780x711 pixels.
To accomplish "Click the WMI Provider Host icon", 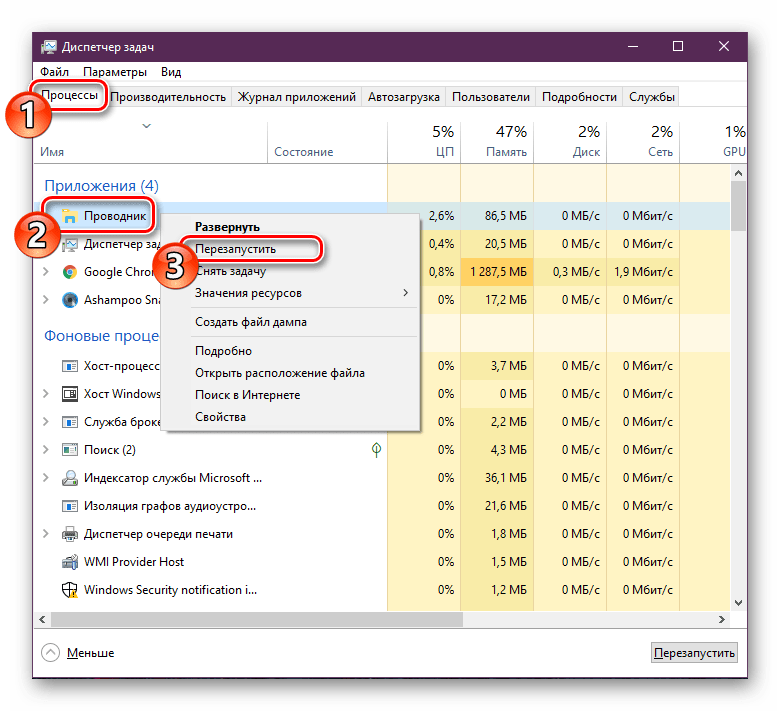I will [70, 562].
